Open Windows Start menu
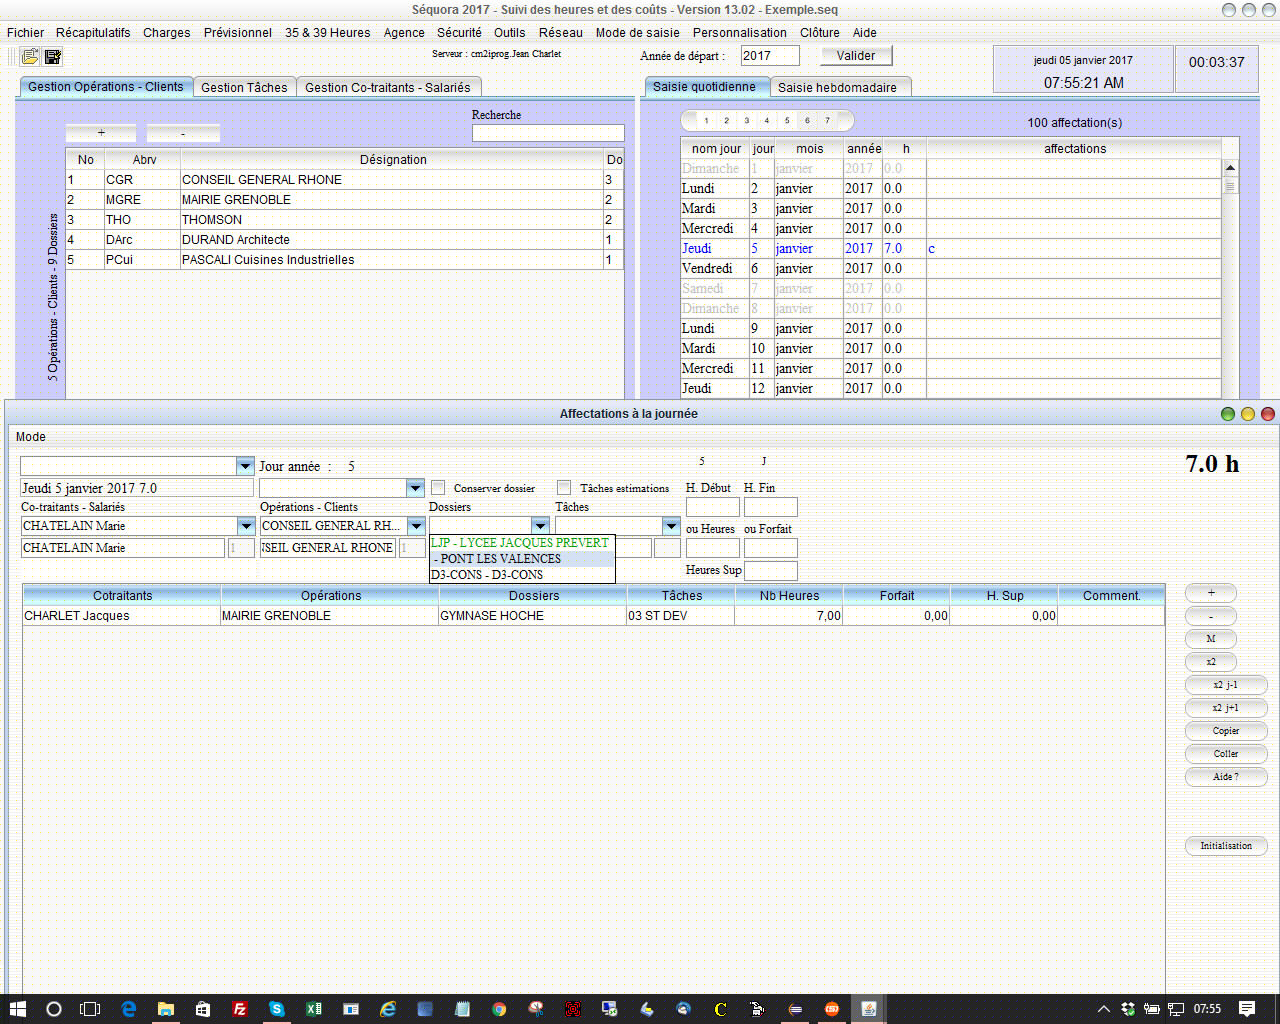The width and height of the screenshot is (1280, 1024). [x=17, y=1009]
